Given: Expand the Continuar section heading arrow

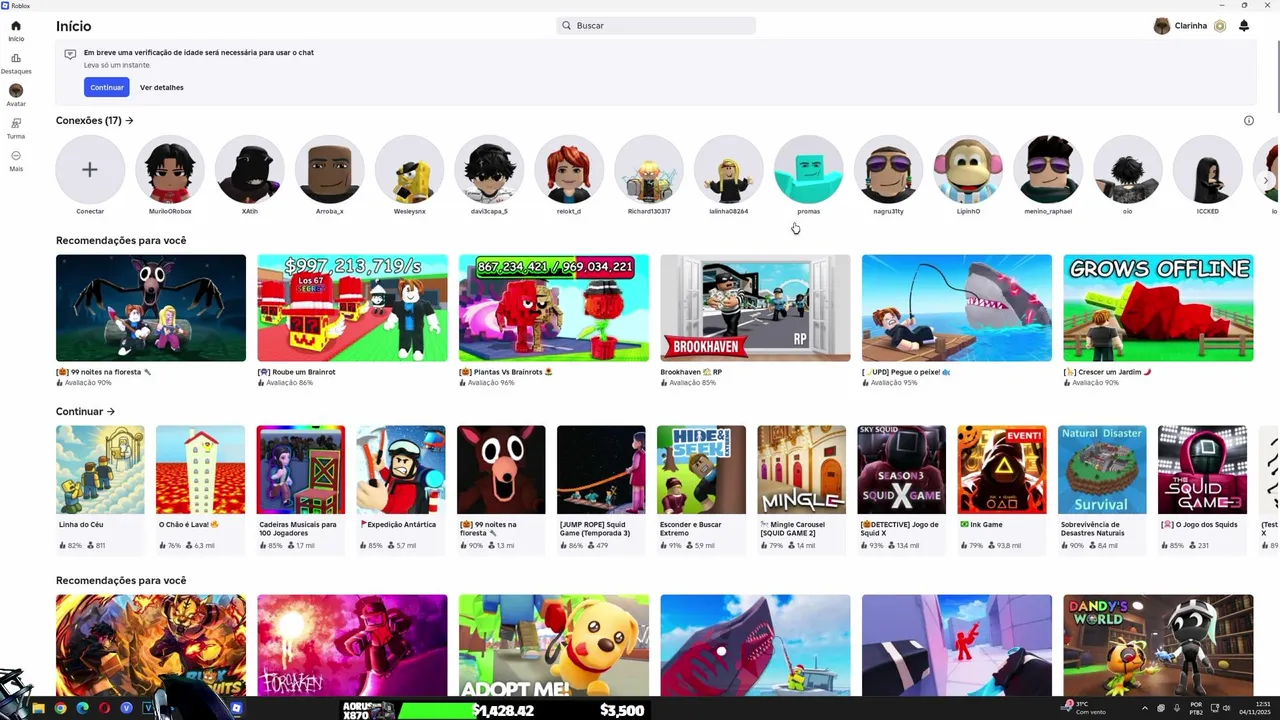Looking at the screenshot, I should click(111, 412).
